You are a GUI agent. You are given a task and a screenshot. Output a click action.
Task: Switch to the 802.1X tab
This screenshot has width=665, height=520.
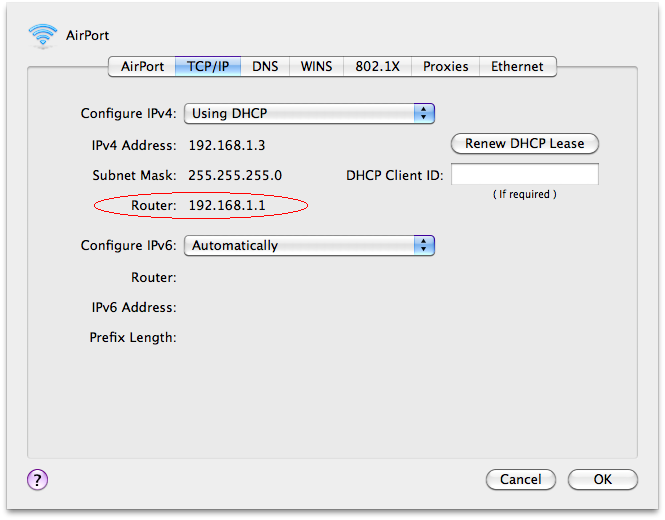[377, 67]
